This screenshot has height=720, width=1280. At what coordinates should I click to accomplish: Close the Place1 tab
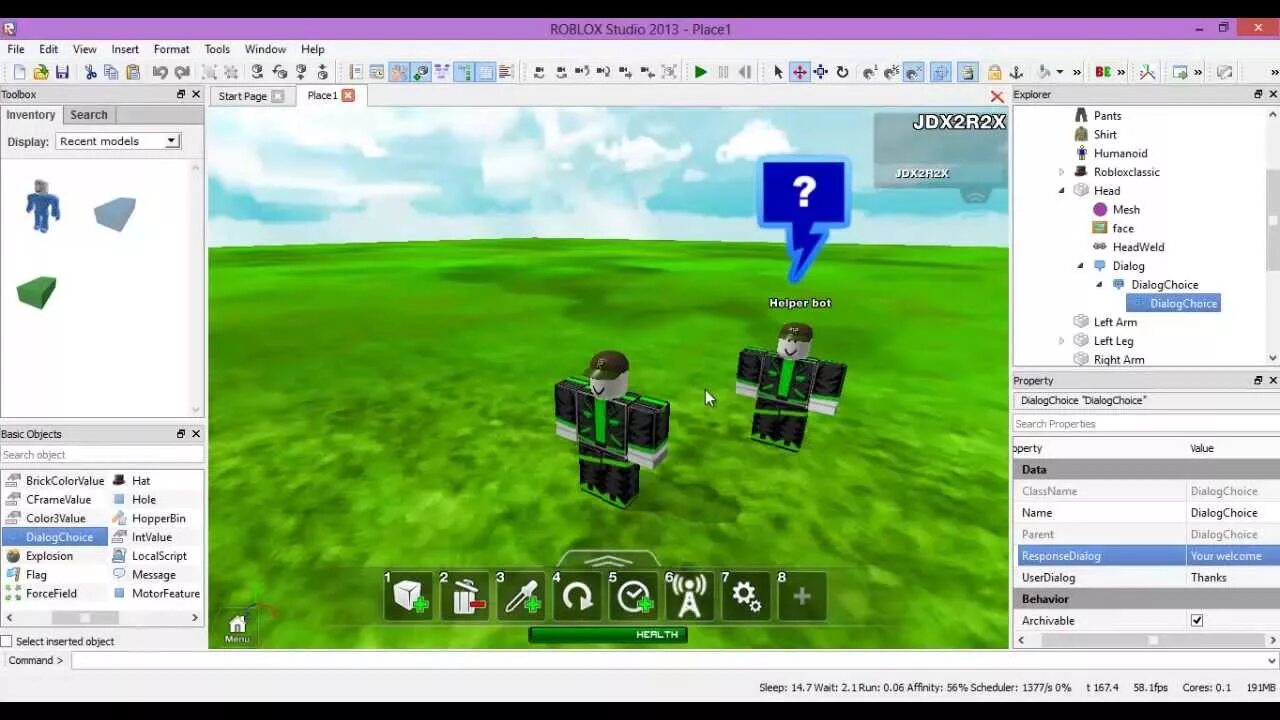[x=348, y=95]
